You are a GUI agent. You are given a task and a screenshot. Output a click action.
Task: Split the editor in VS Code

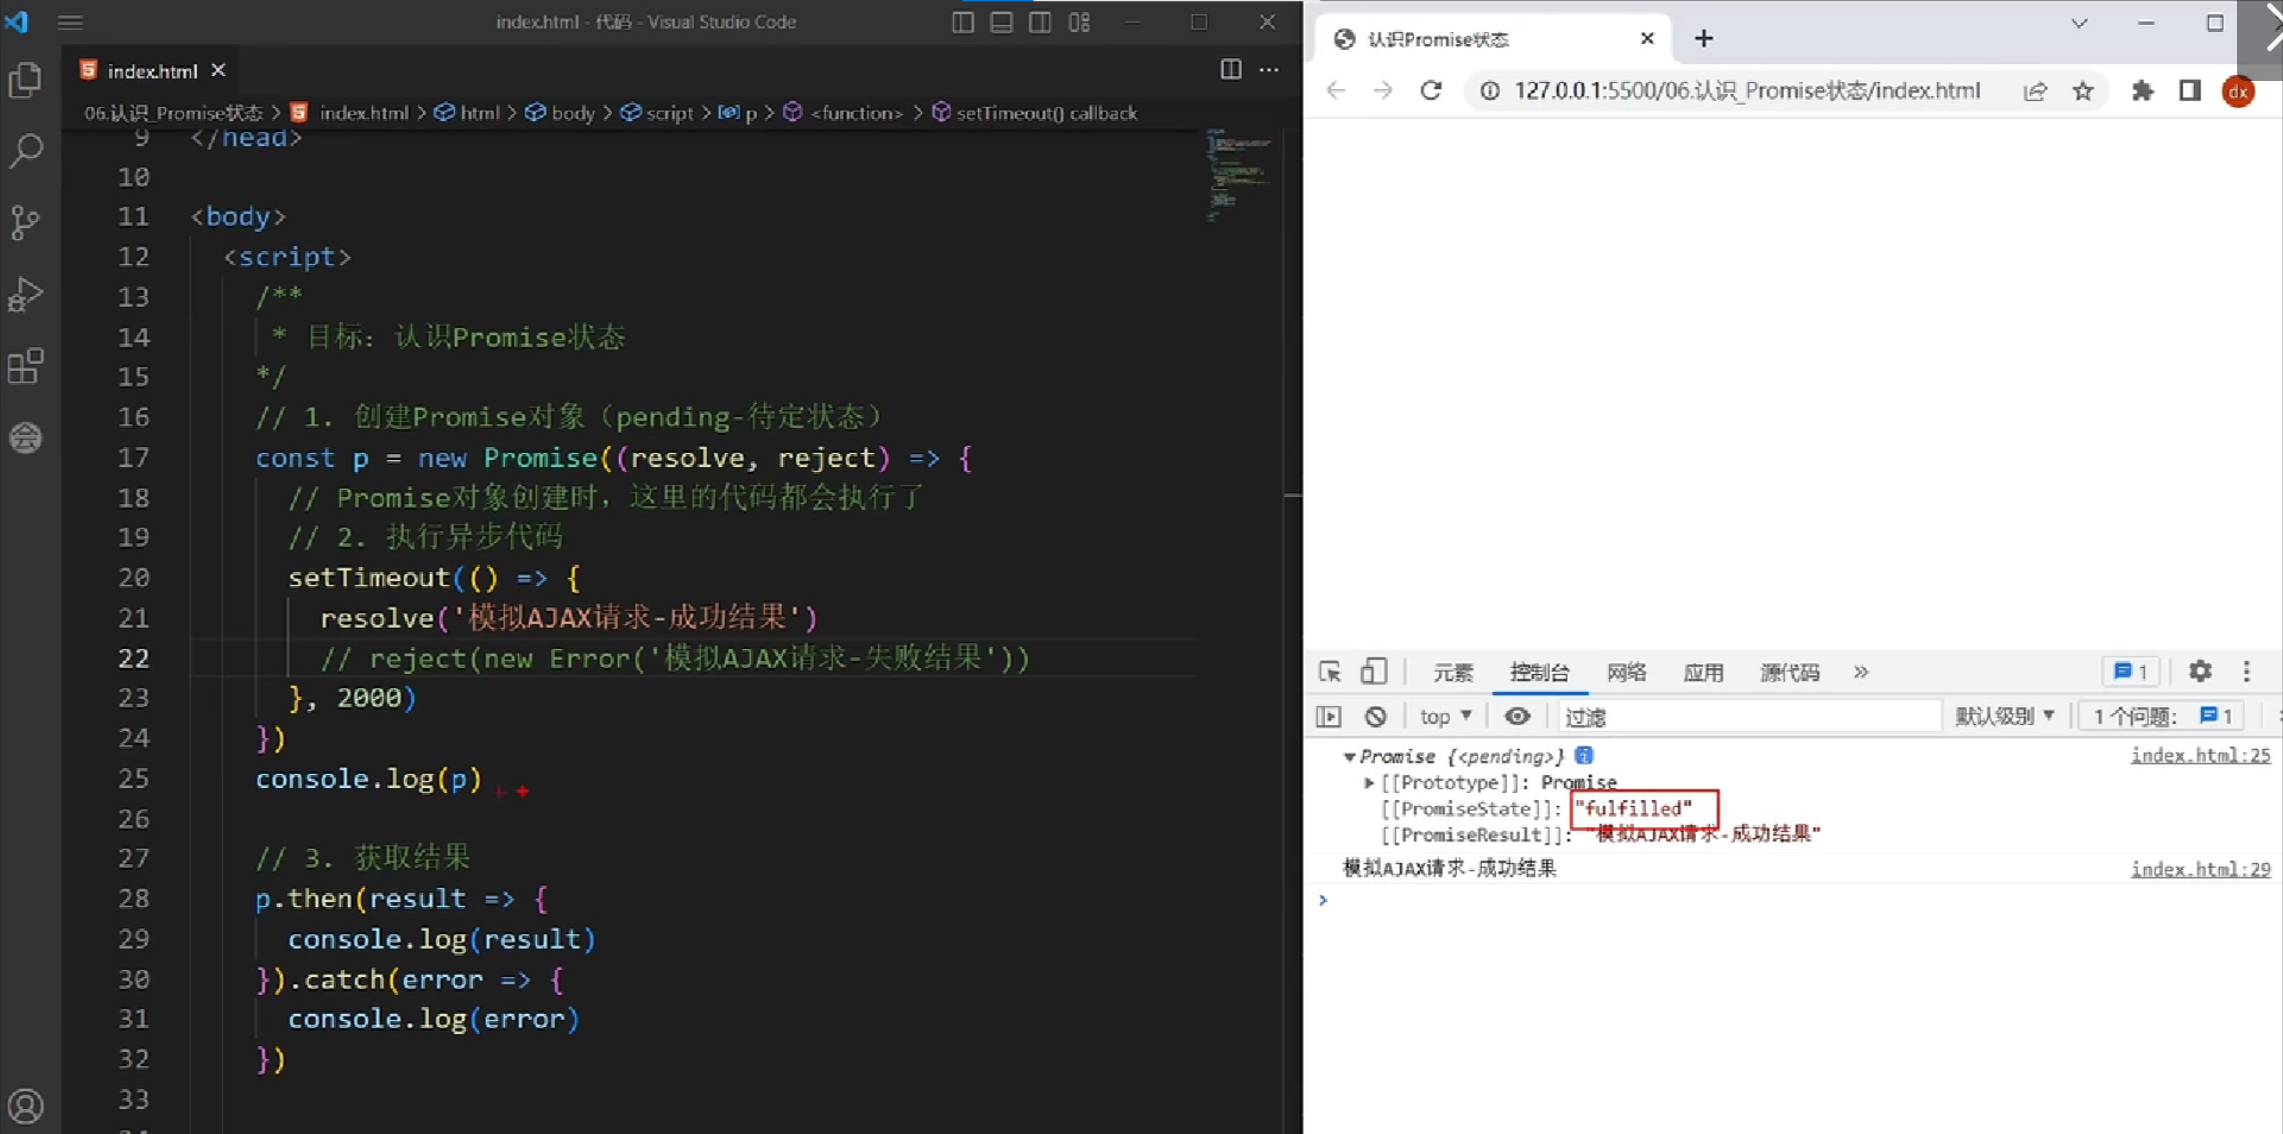[x=1229, y=69]
